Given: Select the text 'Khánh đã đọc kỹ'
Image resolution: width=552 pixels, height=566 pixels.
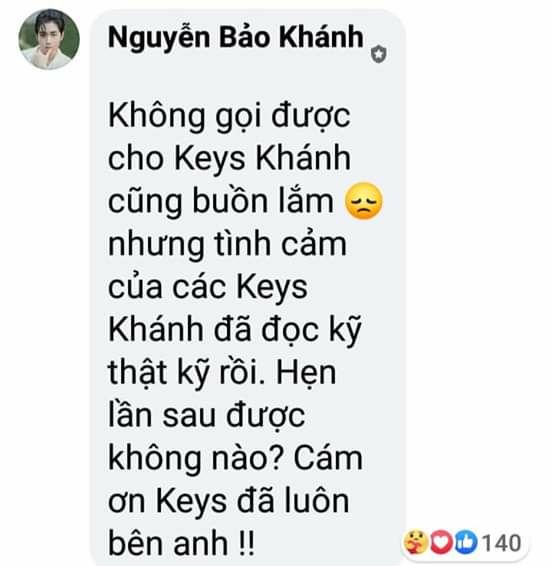Looking at the screenshot, I should click(x=235, y=331).
